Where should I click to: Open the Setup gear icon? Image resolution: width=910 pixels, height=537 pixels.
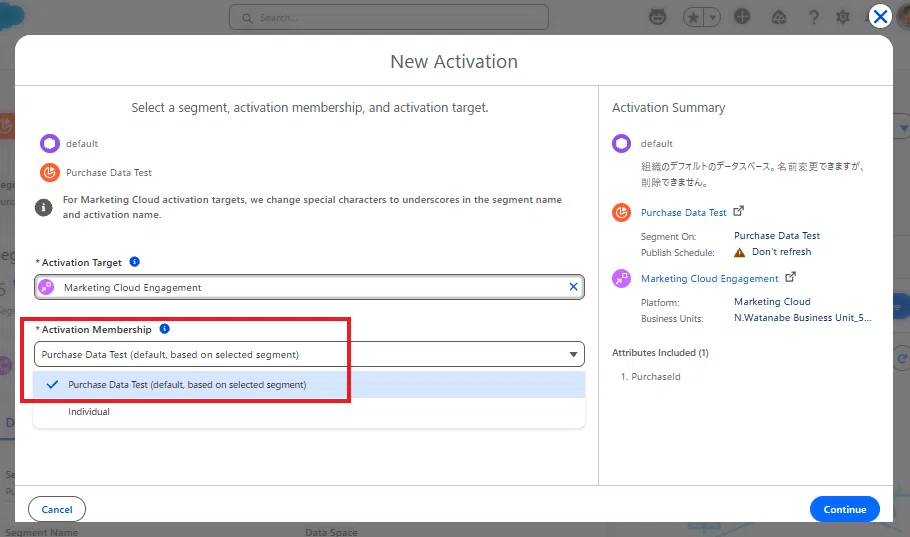843,17
